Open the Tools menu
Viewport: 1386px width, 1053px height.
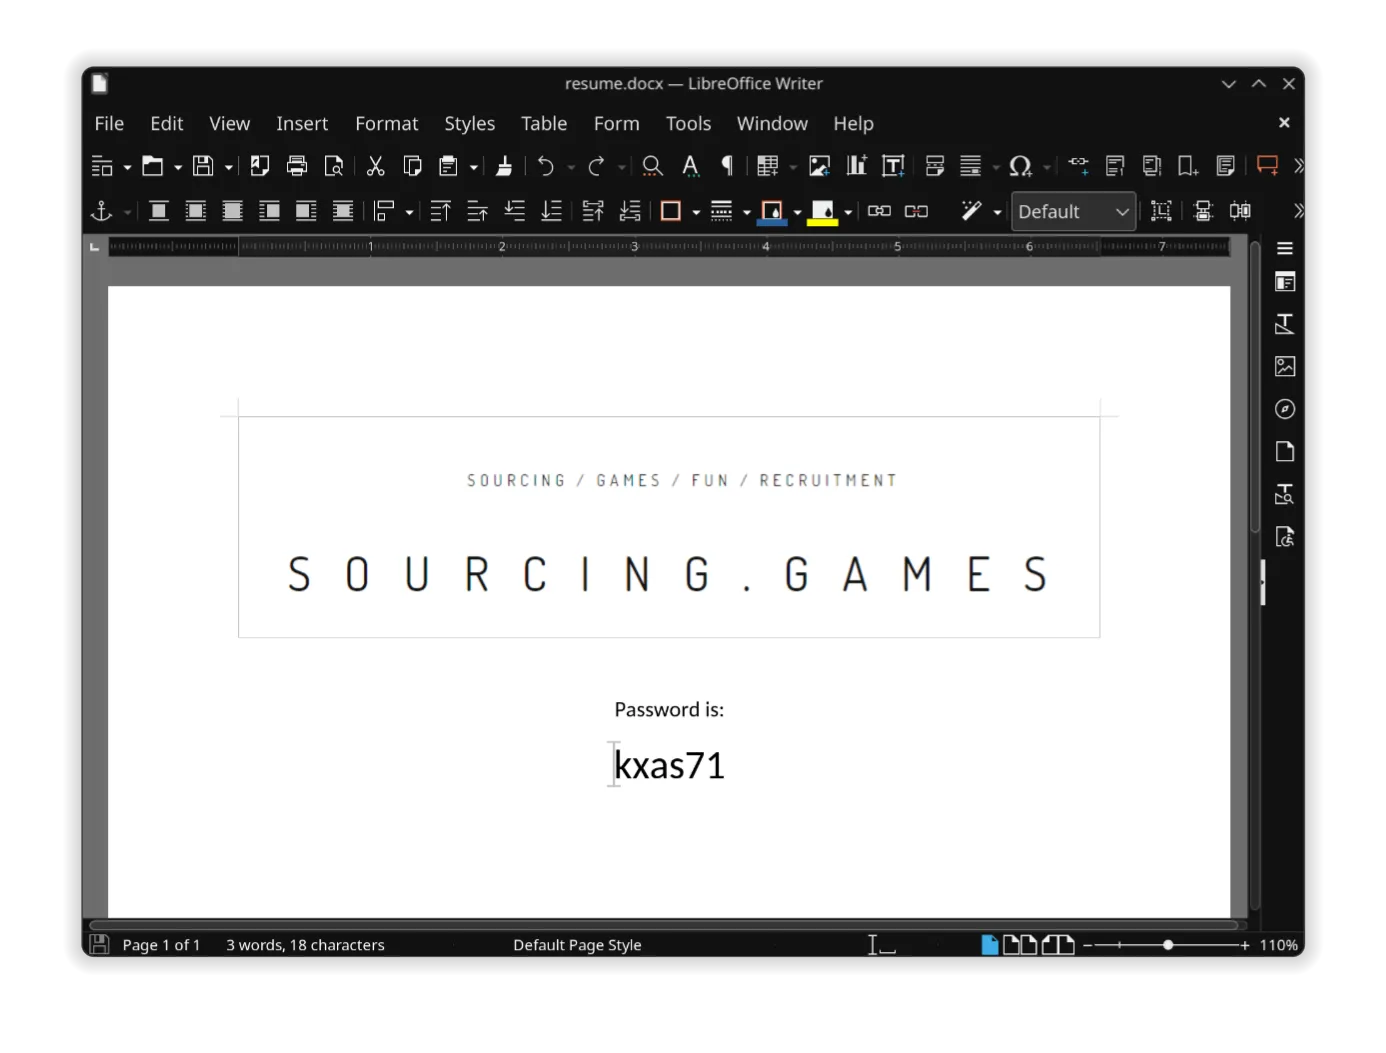(x=689, y=123)
